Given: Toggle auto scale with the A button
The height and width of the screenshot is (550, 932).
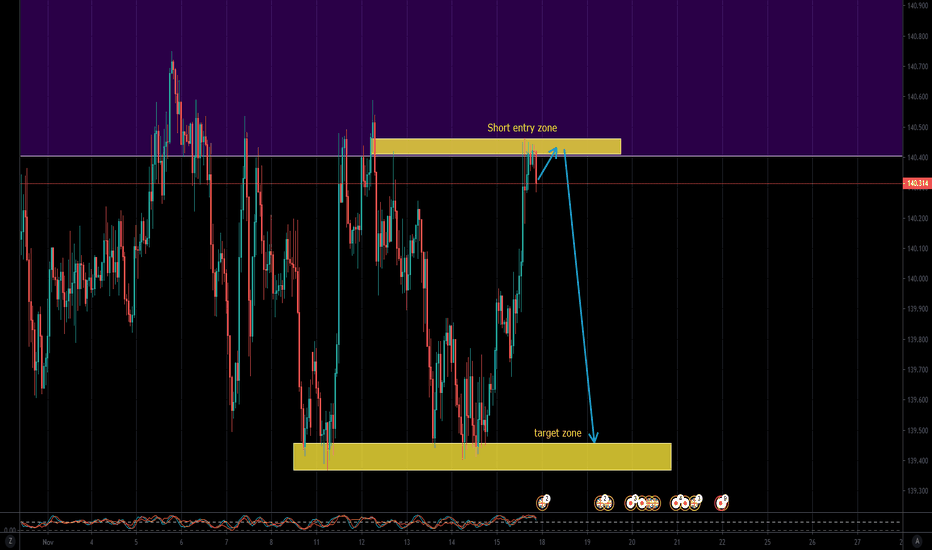Looking at the screenshot, I should click(916, 541).
